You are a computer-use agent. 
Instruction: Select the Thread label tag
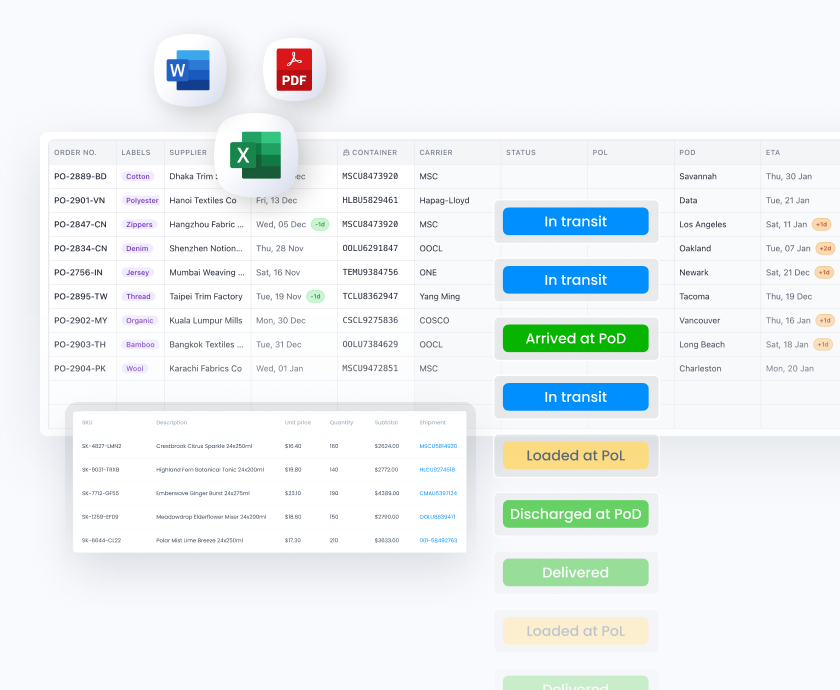[138, 296]
